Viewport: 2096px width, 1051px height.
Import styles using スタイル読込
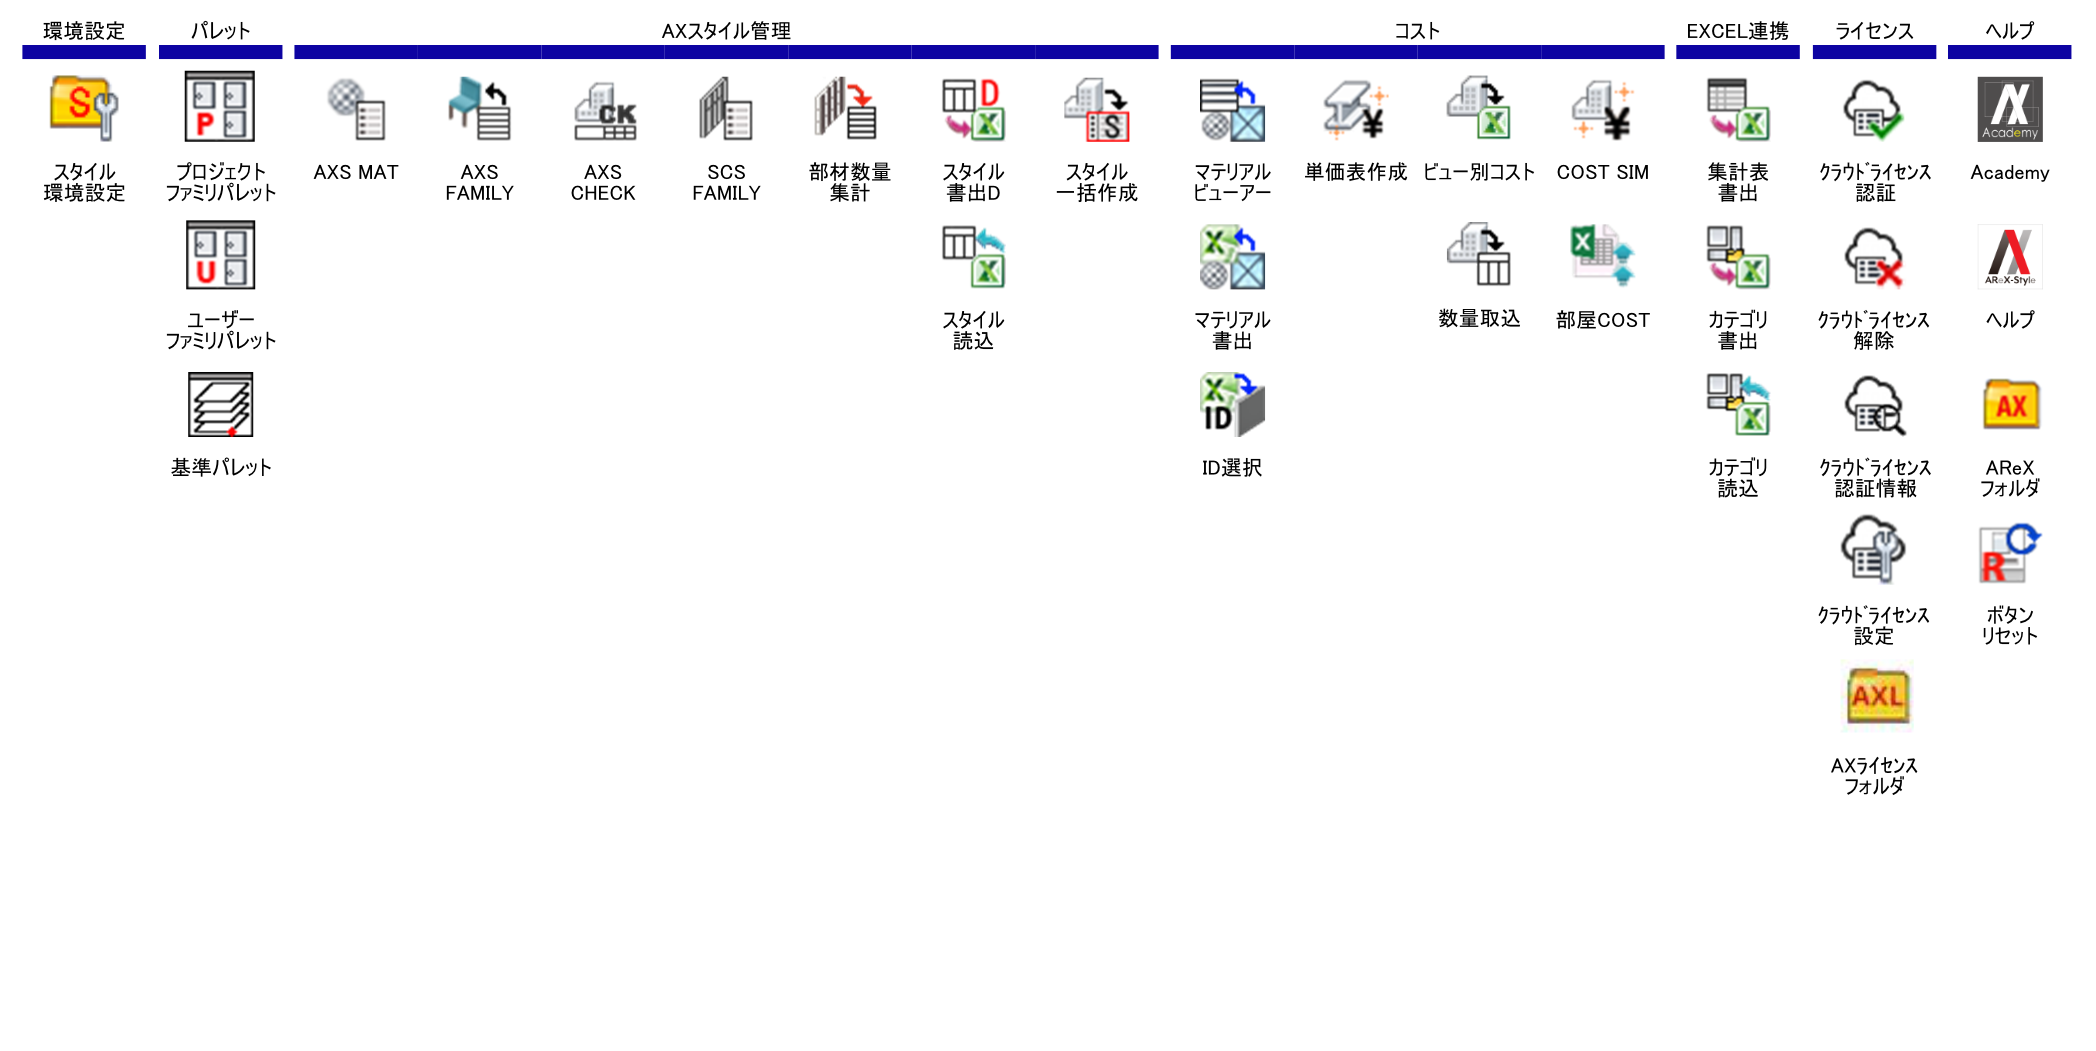click(x=973, y=257)
